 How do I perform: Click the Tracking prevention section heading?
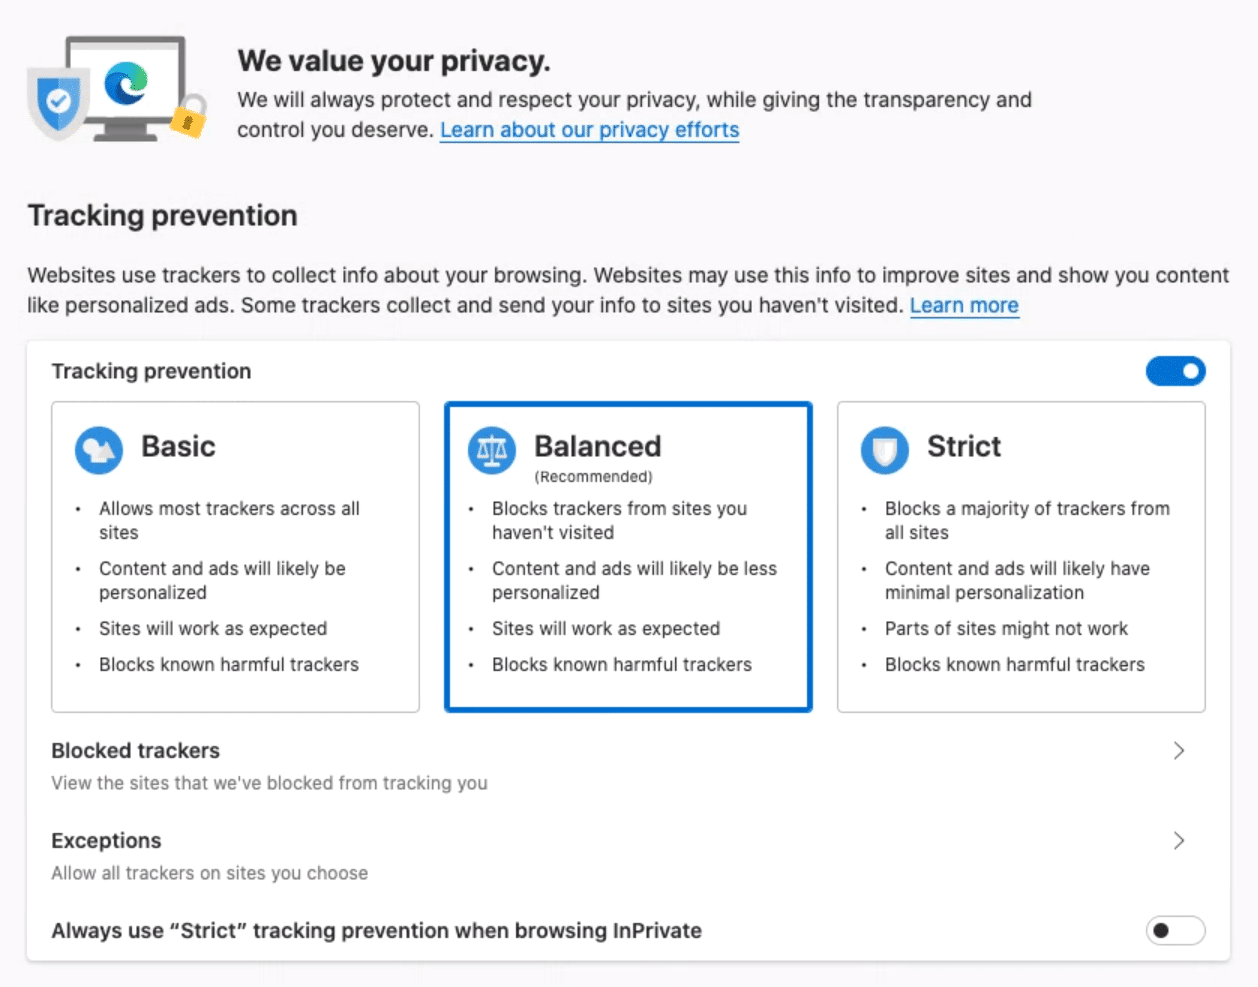pos(163,215)
